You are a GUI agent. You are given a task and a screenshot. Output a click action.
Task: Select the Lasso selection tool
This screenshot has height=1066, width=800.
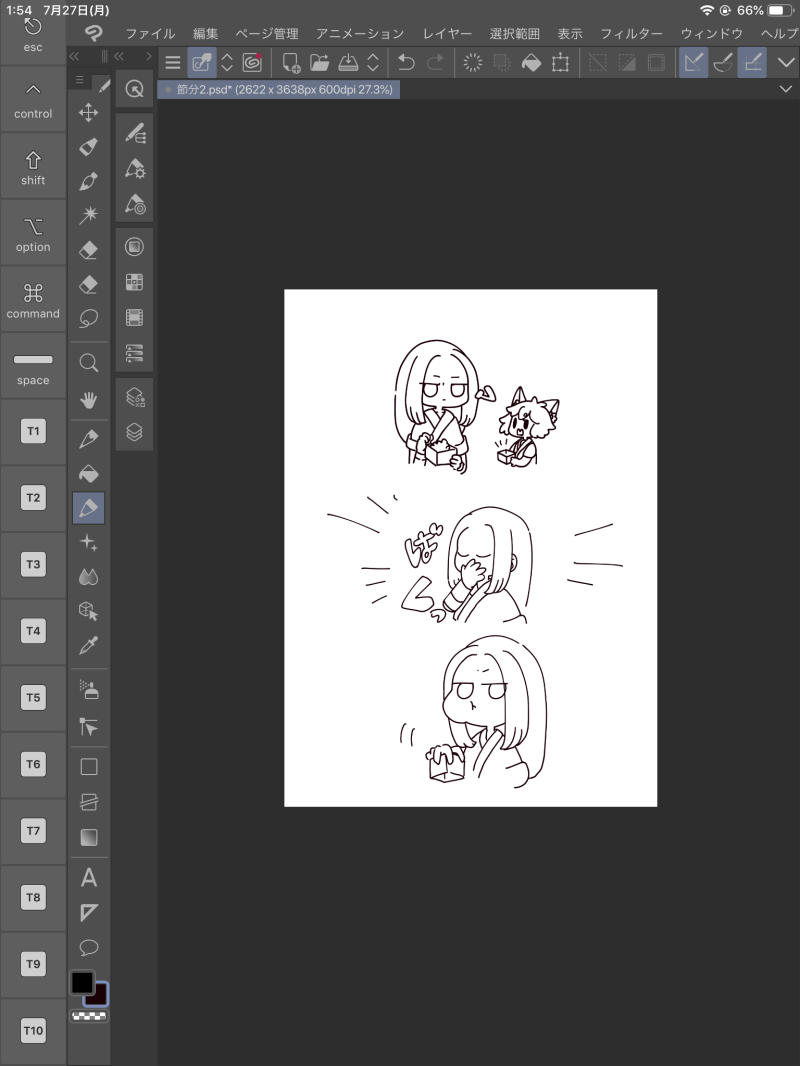(x=88, y=318)
